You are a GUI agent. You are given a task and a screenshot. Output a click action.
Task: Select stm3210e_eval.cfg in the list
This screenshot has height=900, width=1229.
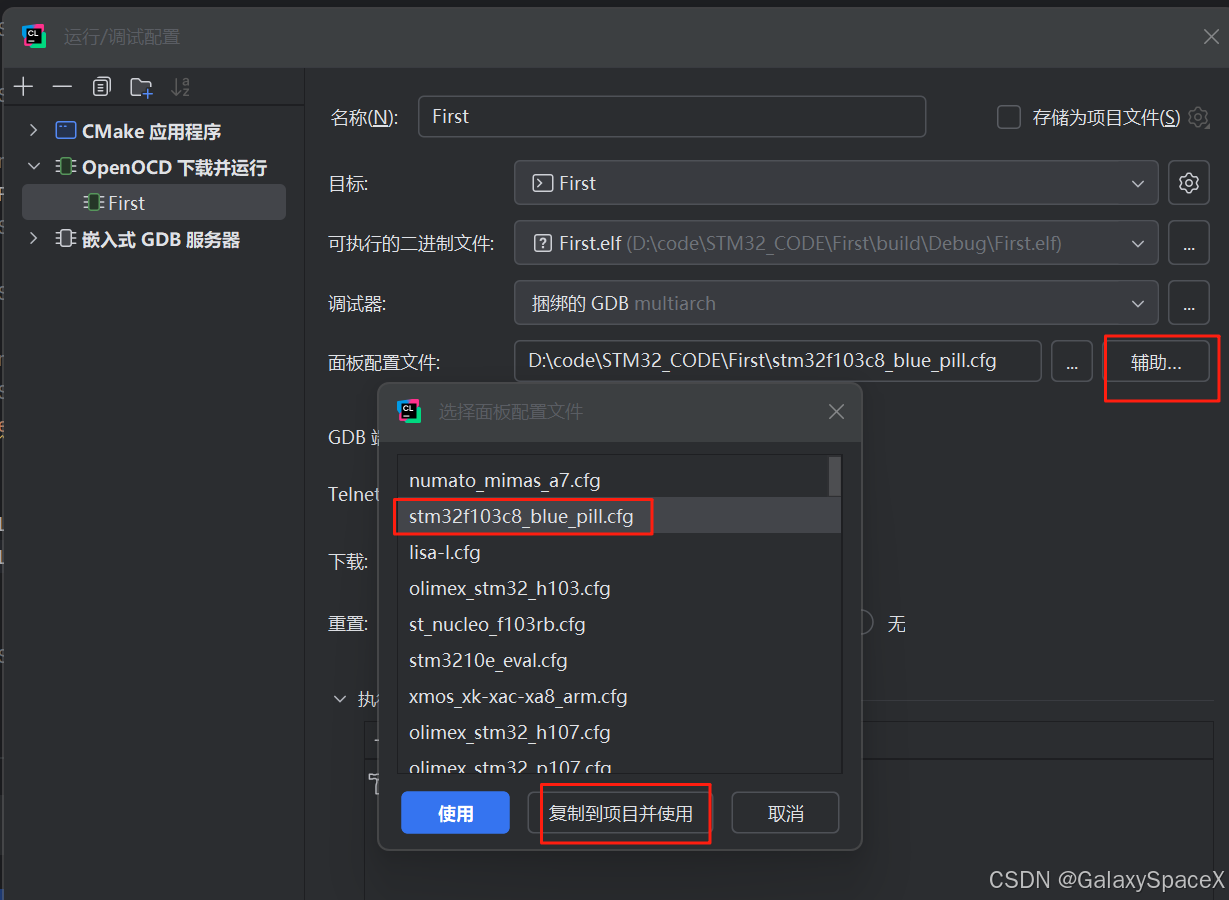coord(619,660)
